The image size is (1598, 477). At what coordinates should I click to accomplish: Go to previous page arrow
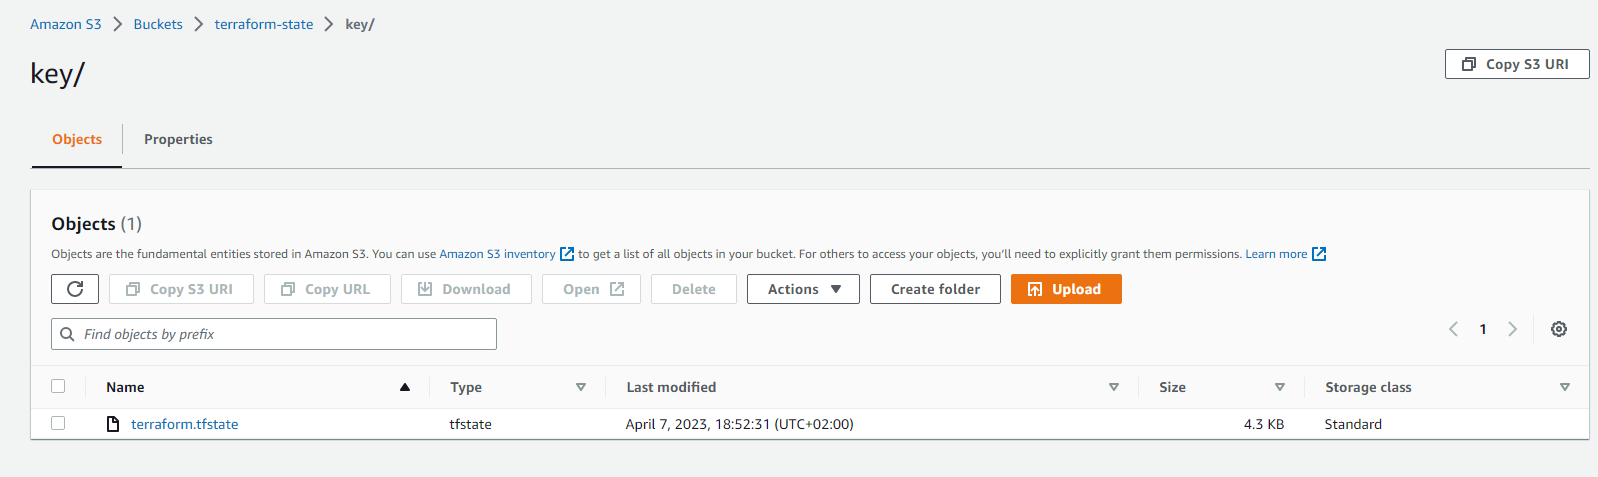tap(1454, 329)
